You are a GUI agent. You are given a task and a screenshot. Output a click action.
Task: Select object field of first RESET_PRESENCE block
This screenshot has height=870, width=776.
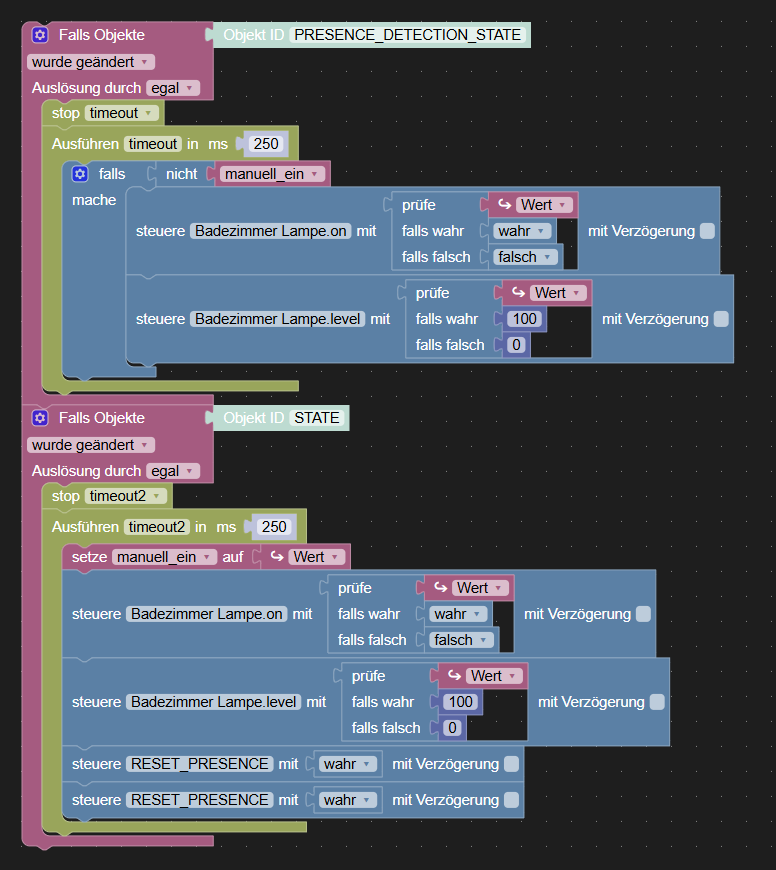click(200, 764)
